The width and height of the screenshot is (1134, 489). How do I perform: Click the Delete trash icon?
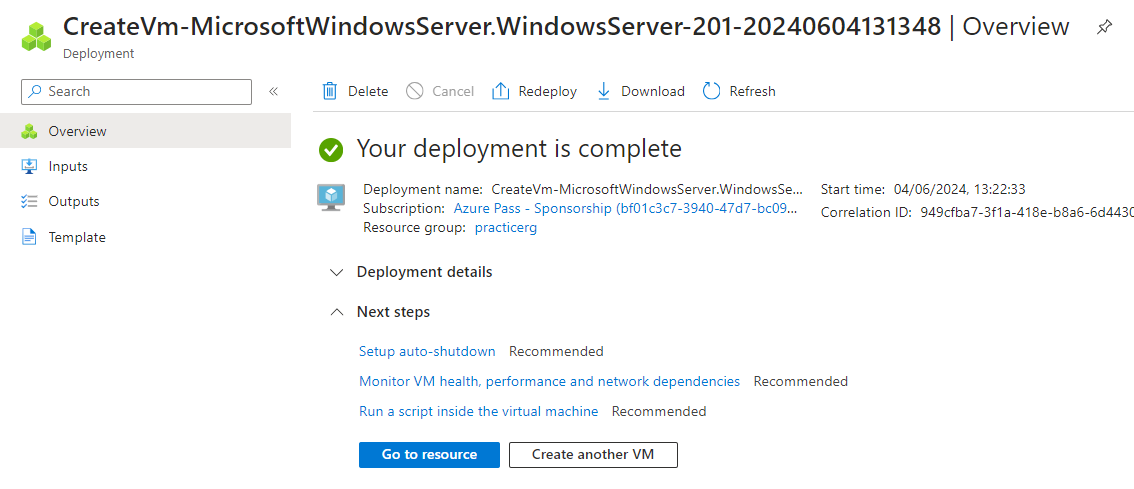(330, 91)
